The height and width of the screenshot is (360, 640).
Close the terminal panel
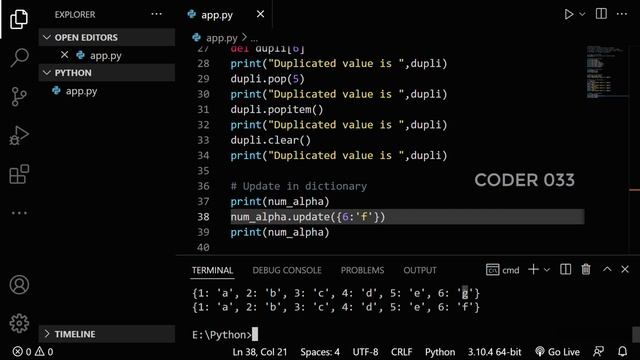pyautogui.click(x=624, y=269)
